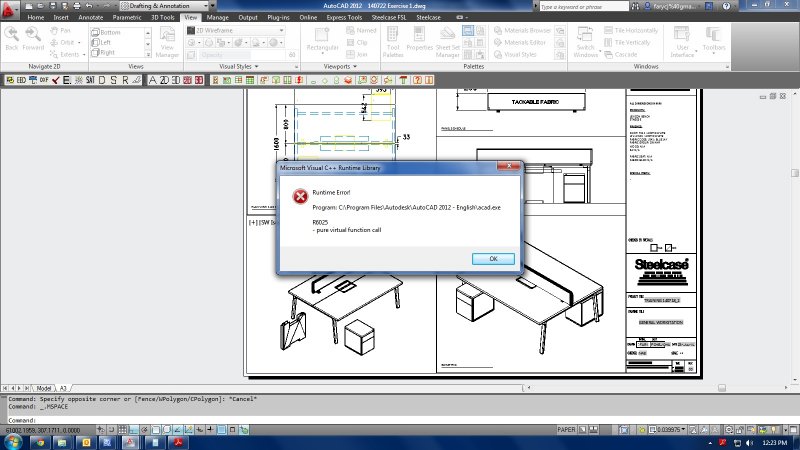Click the 2D icon in Steelcase toolbar

point(164,80)
